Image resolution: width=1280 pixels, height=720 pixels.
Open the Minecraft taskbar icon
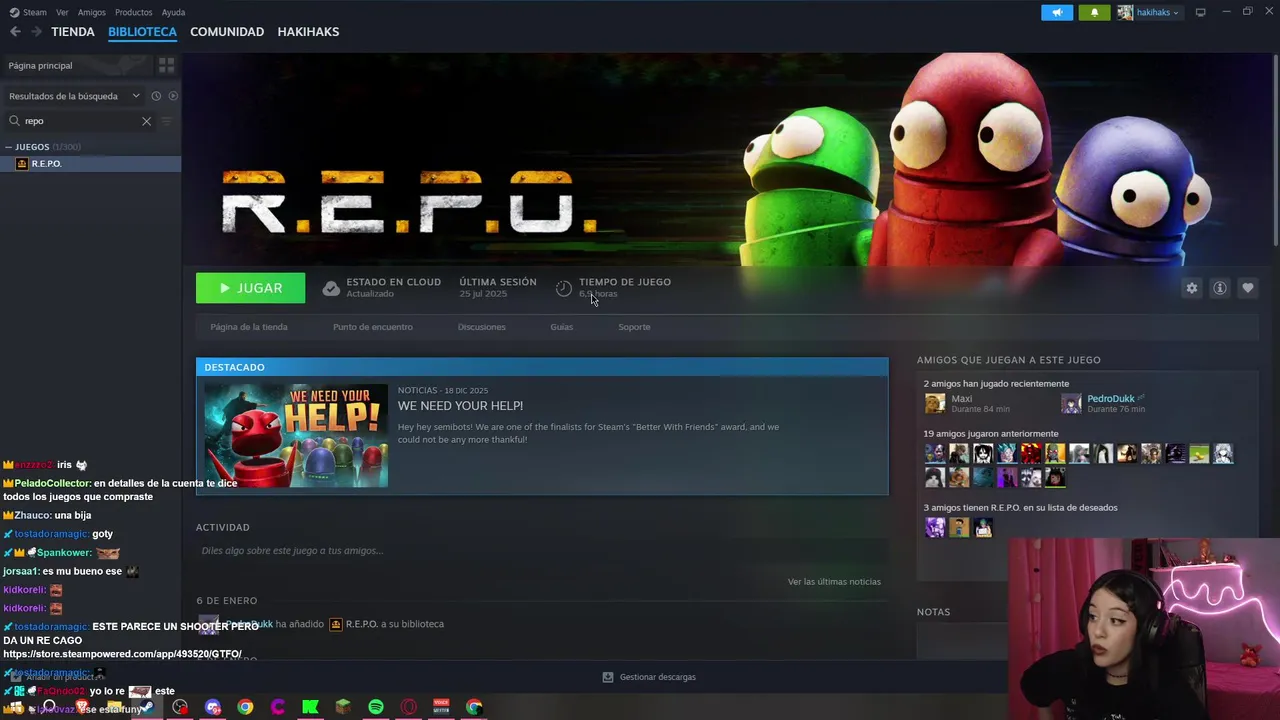[x=343, y=707]
